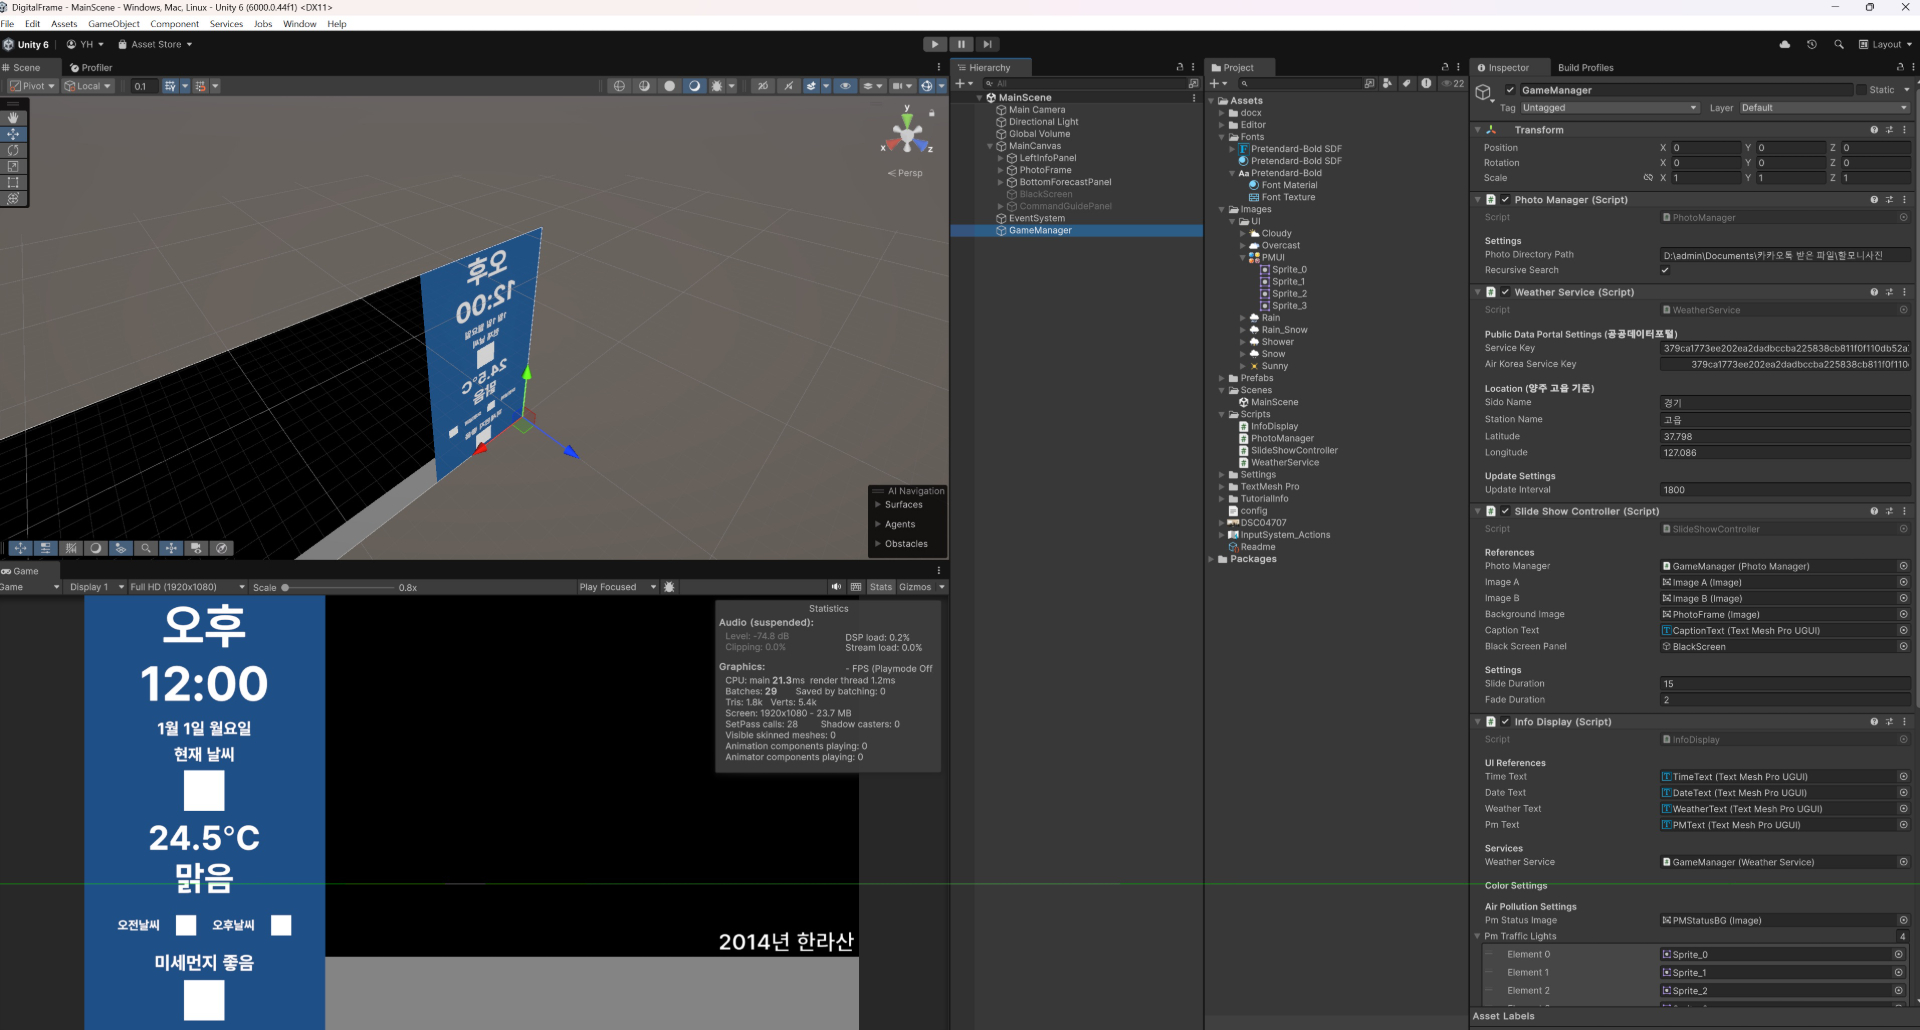Screen dimensions: 1920x1030
Task: Click the Pause button in the toolbar
Action: (x=961, y=44)
